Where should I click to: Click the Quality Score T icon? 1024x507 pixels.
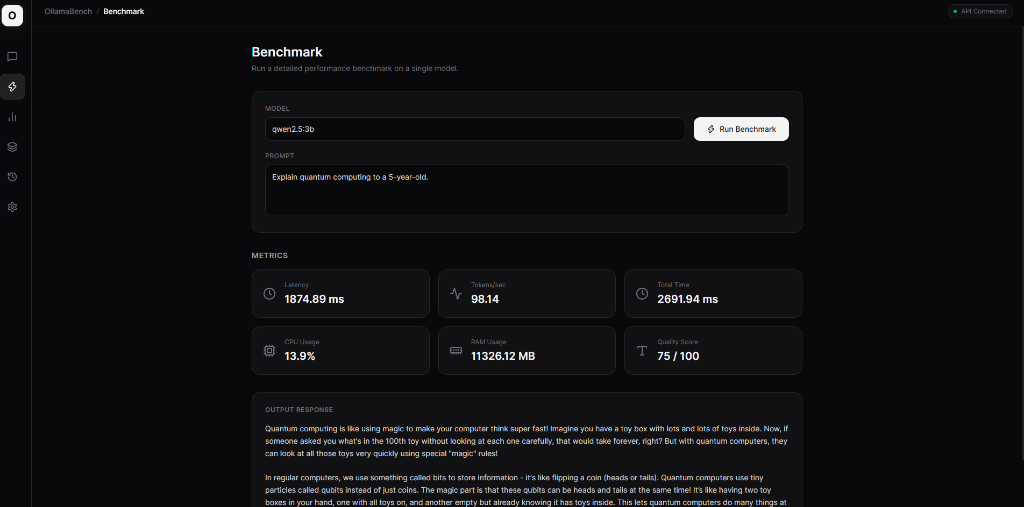tap(642, 351)
